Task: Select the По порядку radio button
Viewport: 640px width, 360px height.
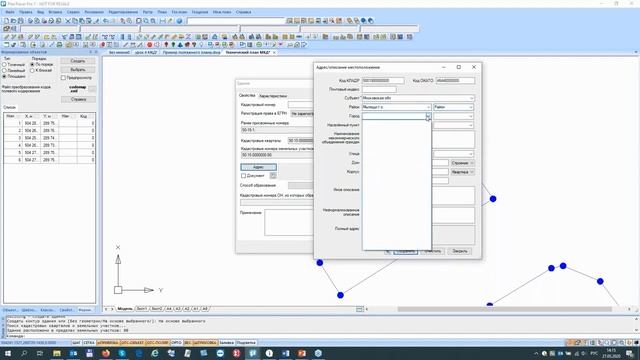Action: (x=32, y=64)
